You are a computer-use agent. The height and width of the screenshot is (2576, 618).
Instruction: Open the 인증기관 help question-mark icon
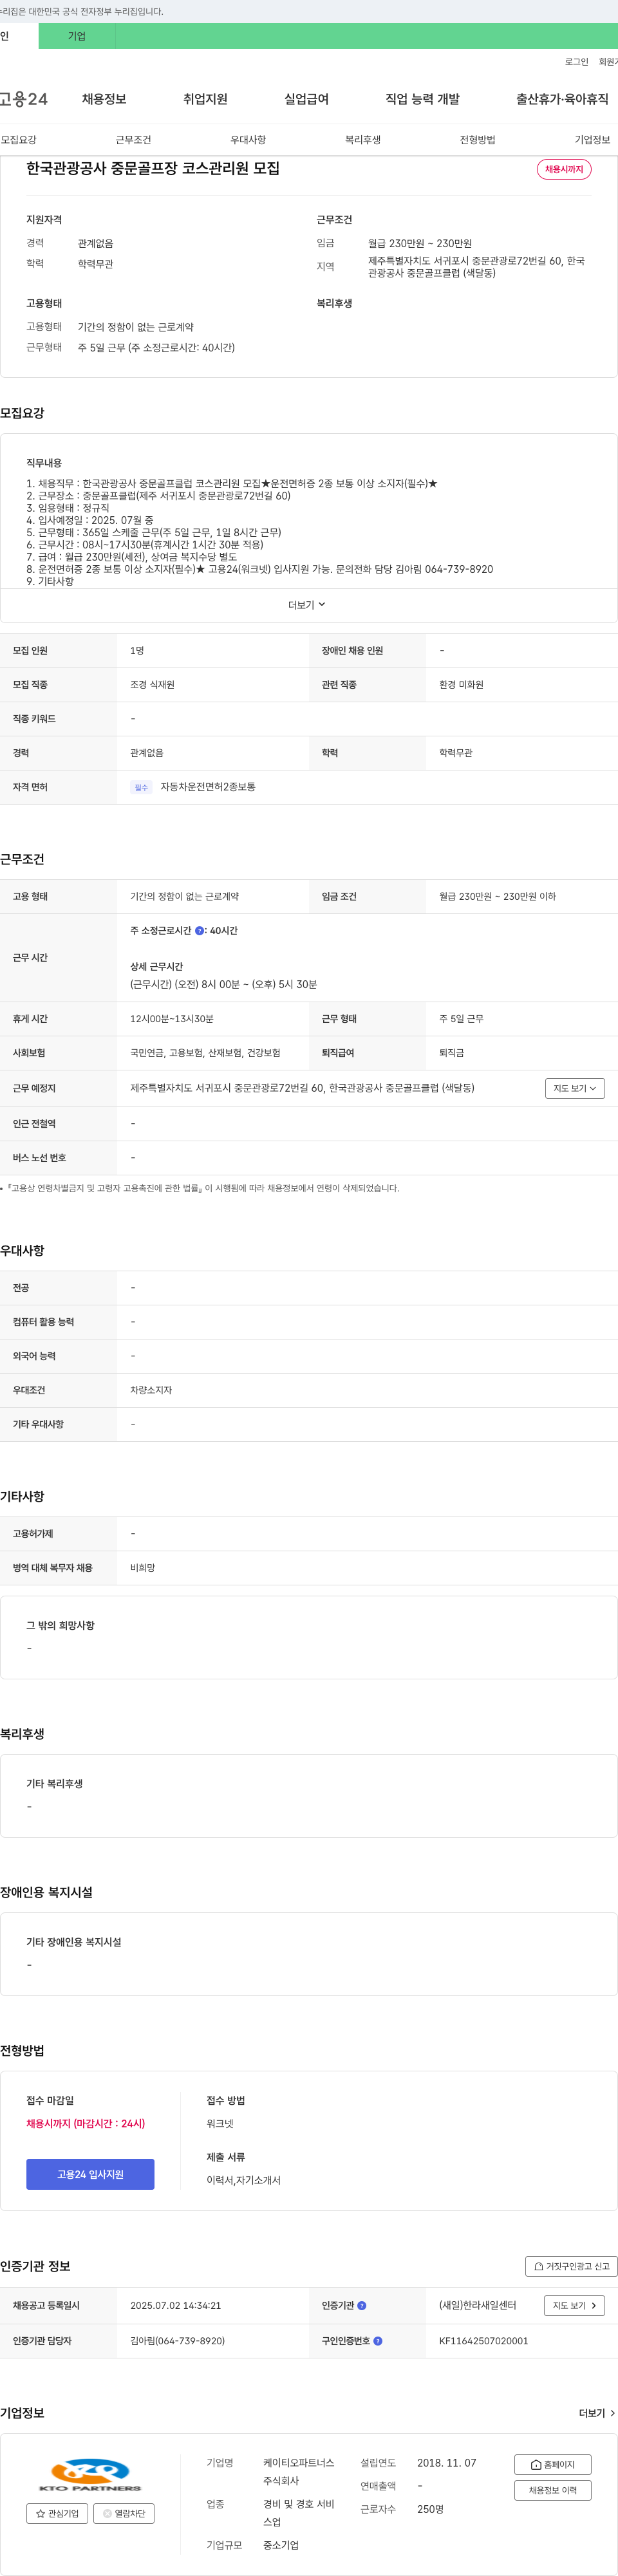click(362, 2306)
